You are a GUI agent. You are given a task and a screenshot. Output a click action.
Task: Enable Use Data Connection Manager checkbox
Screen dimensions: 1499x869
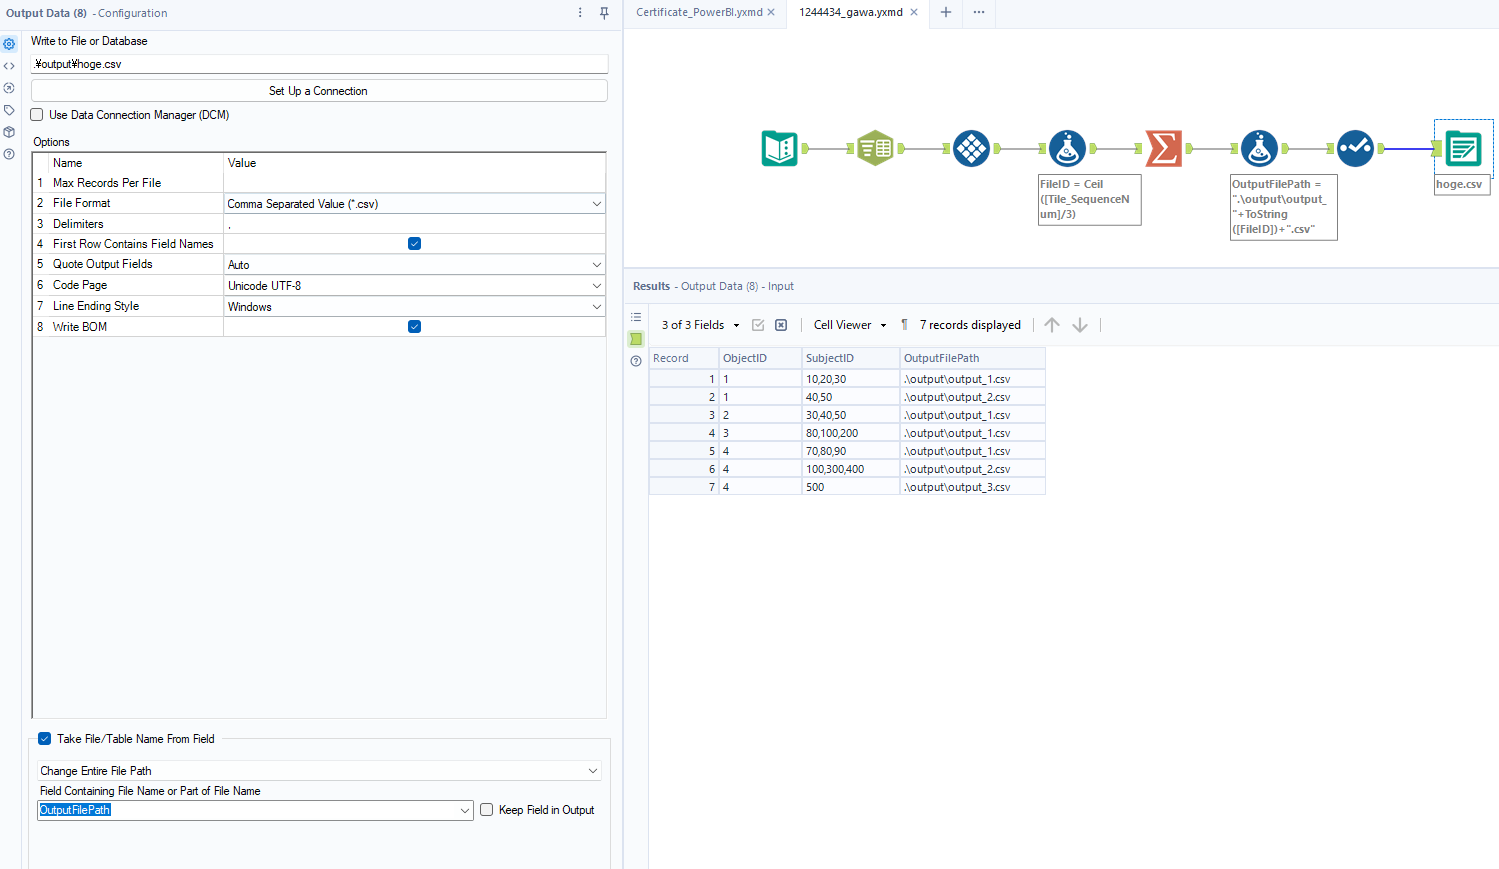[37, 115]
